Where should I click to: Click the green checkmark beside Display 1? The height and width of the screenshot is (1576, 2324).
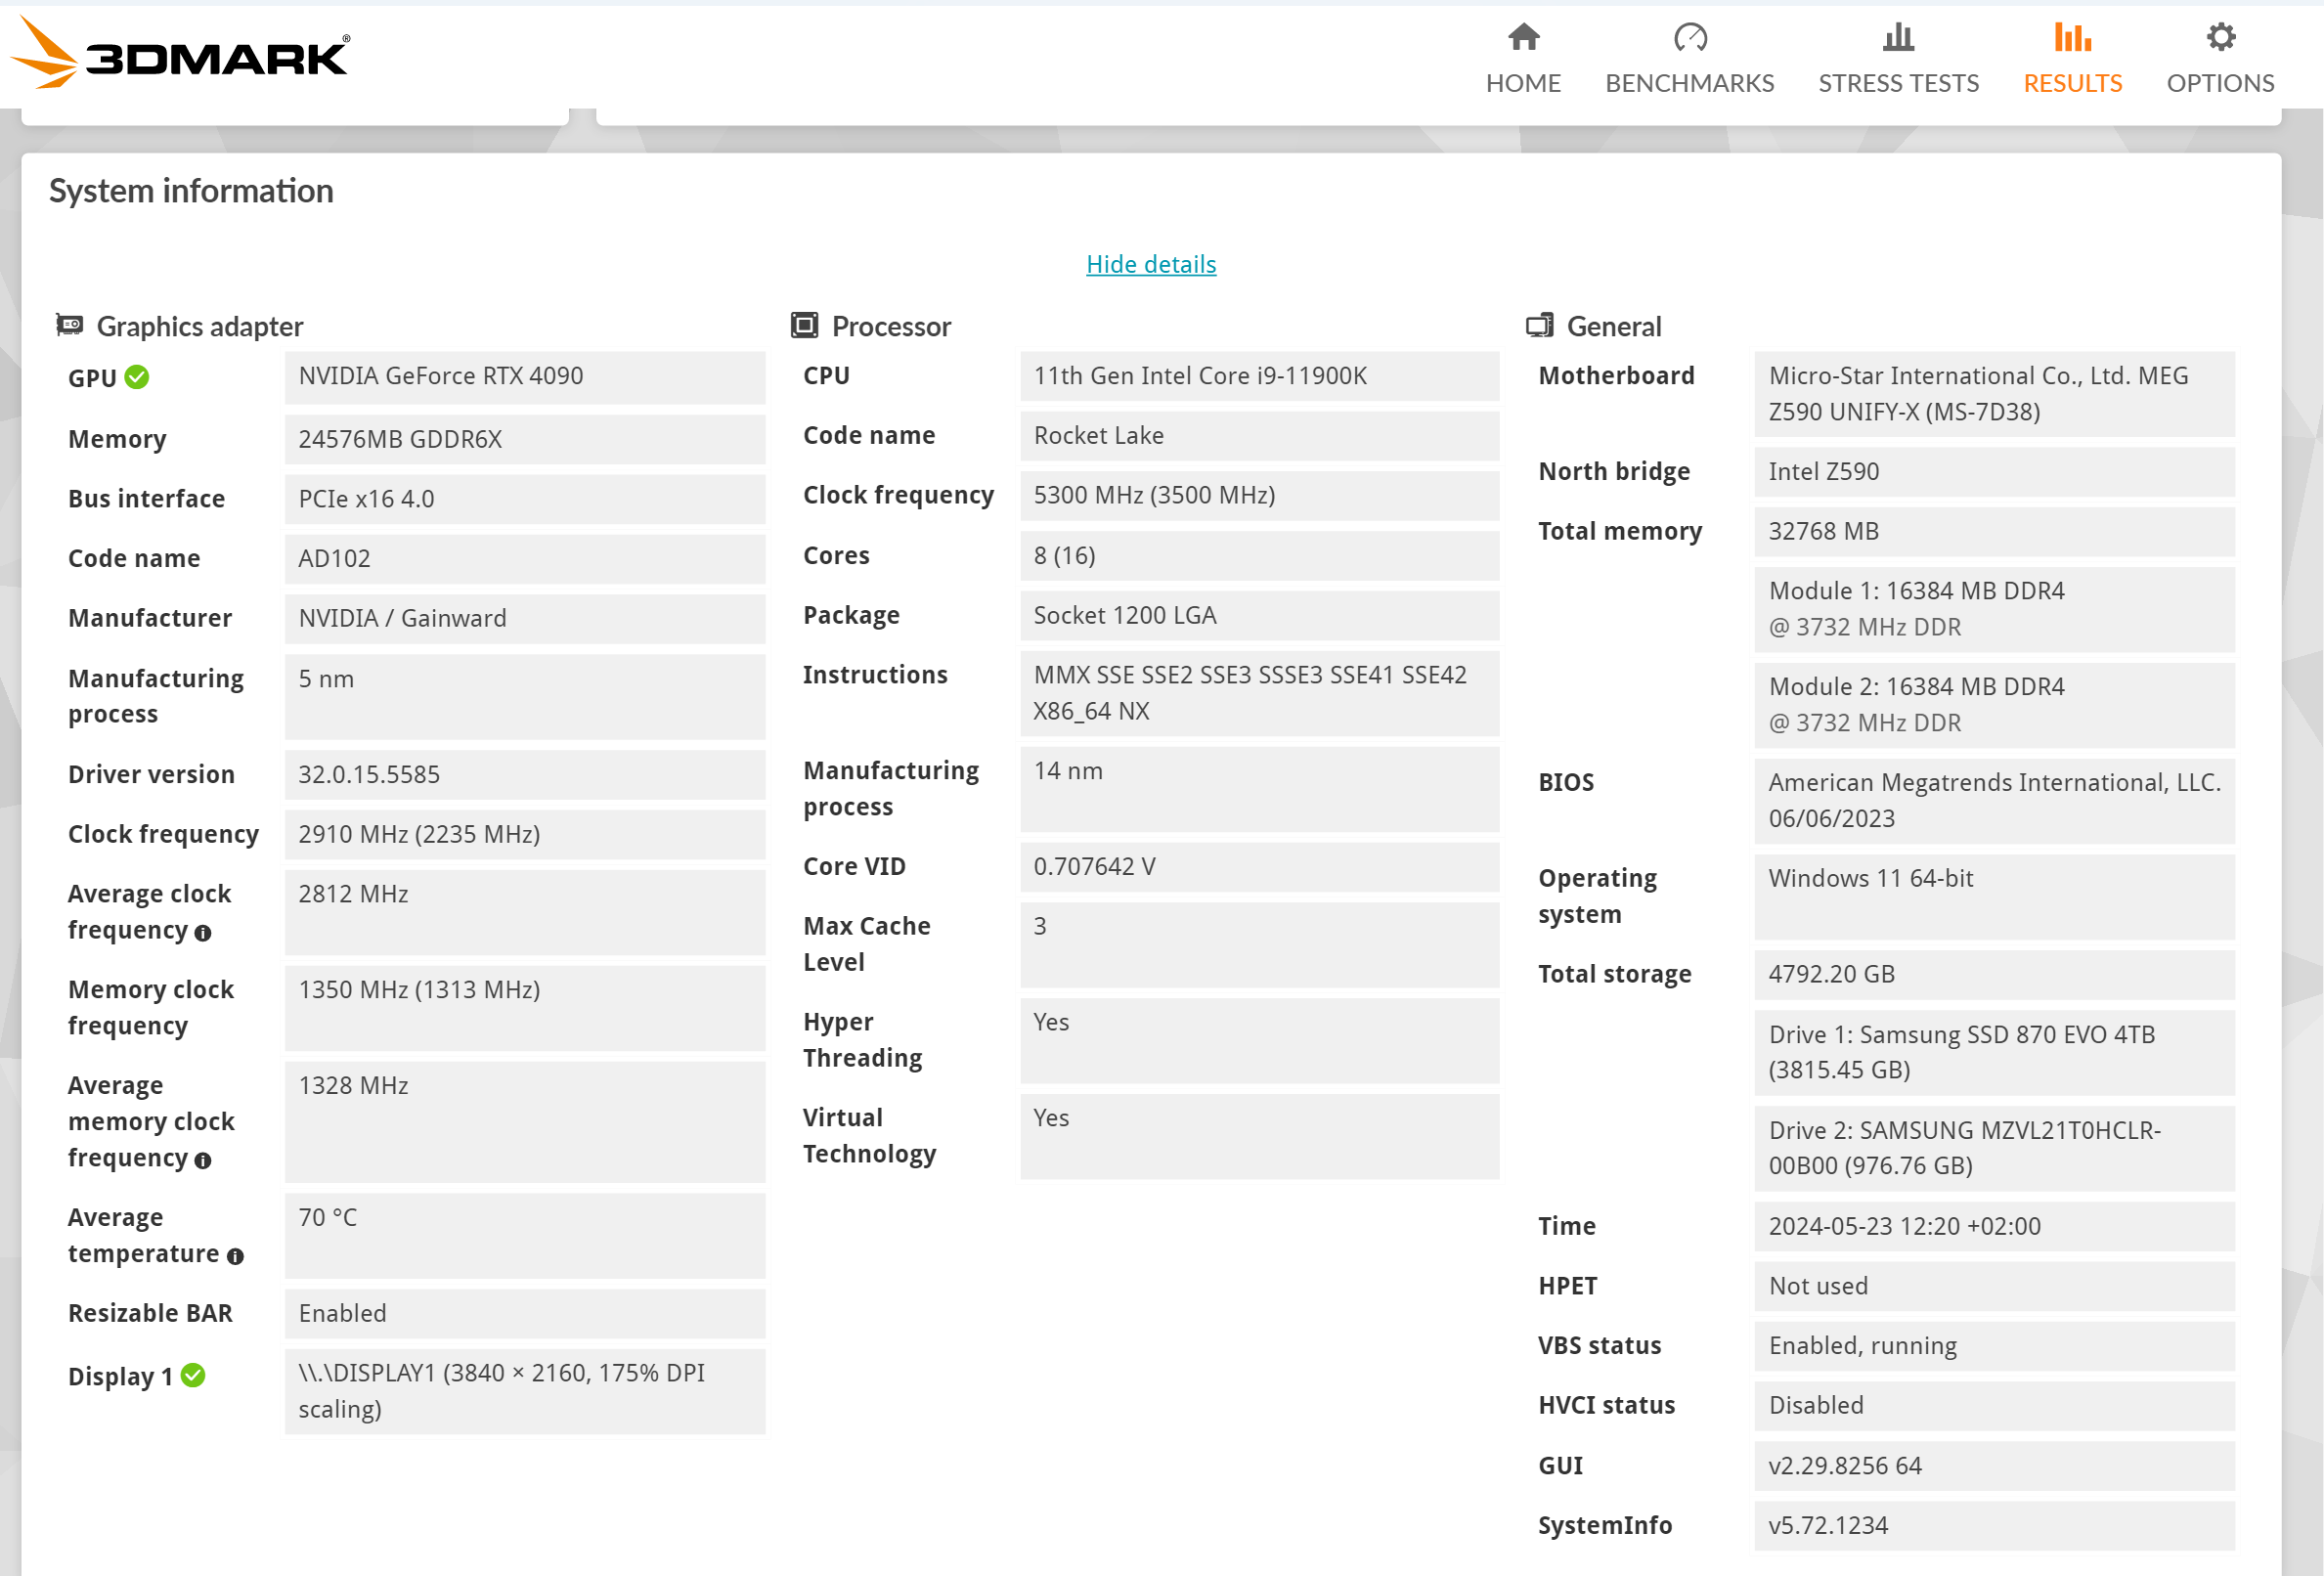(193, 1375)
